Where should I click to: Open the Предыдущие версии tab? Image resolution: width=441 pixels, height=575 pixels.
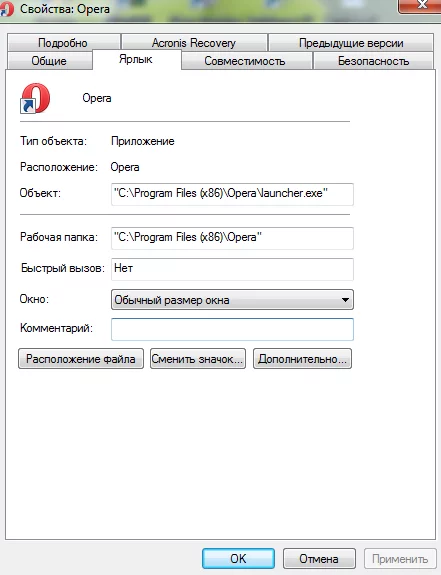tap(351, 43)
